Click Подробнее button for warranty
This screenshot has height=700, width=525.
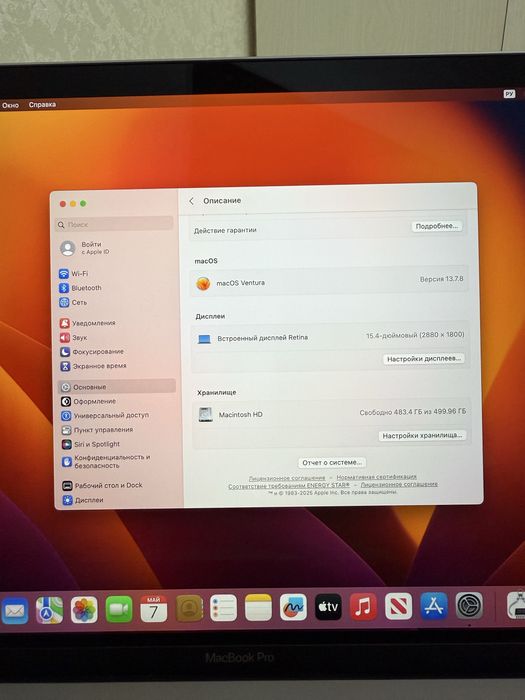[x=437, y=226]
